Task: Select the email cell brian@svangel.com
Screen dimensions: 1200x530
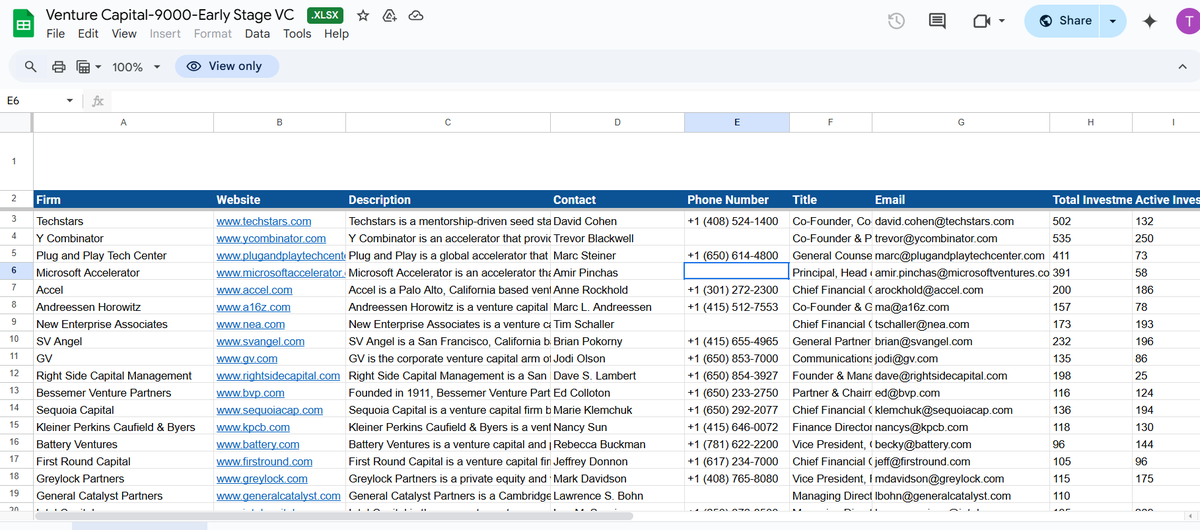Action: (961, 341)
